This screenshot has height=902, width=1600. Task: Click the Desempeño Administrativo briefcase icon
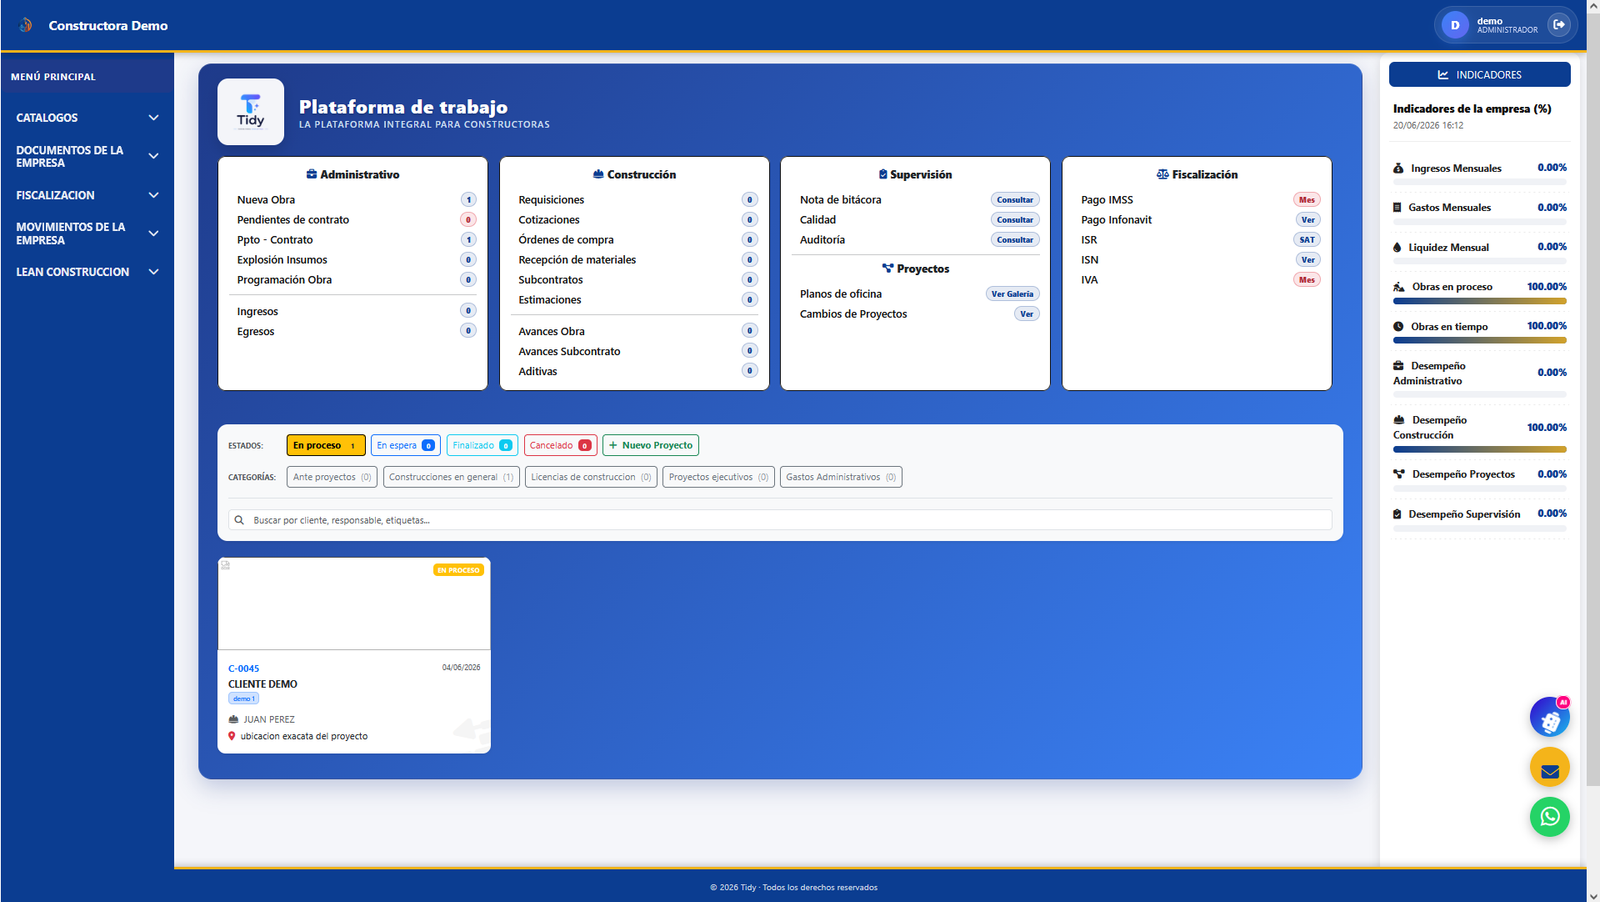1398,366
